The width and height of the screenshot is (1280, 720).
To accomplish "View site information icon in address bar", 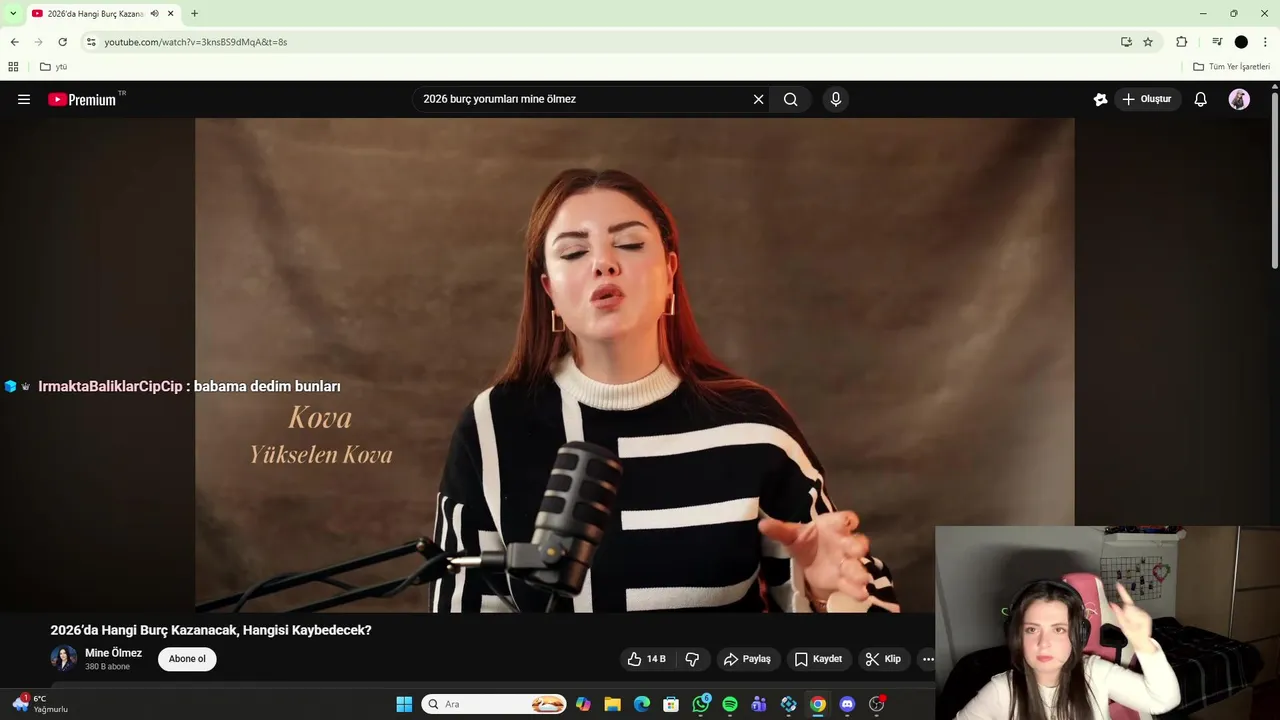I will click(x=91, y=42).
